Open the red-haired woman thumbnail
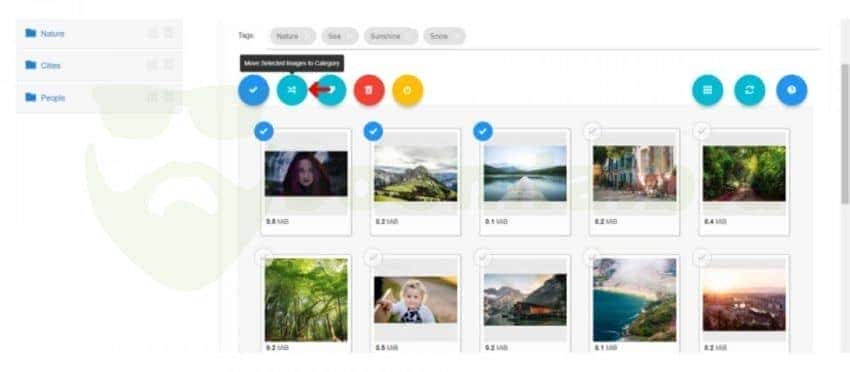 coord(306,174)
